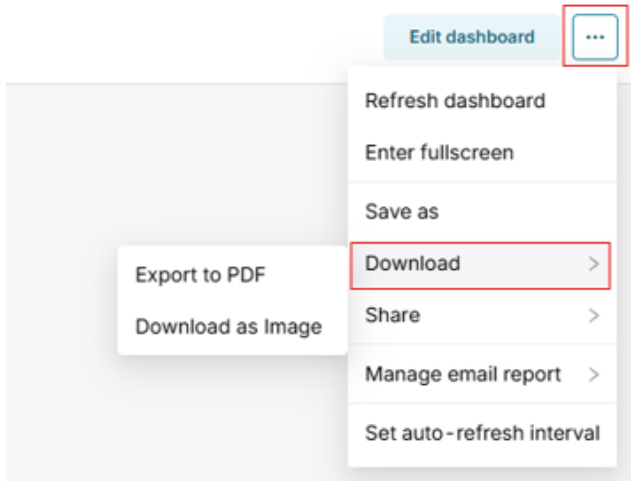Click the Edit dashboard button
Viewport: 640px width, 491px height.
click(x=471, y=37)
